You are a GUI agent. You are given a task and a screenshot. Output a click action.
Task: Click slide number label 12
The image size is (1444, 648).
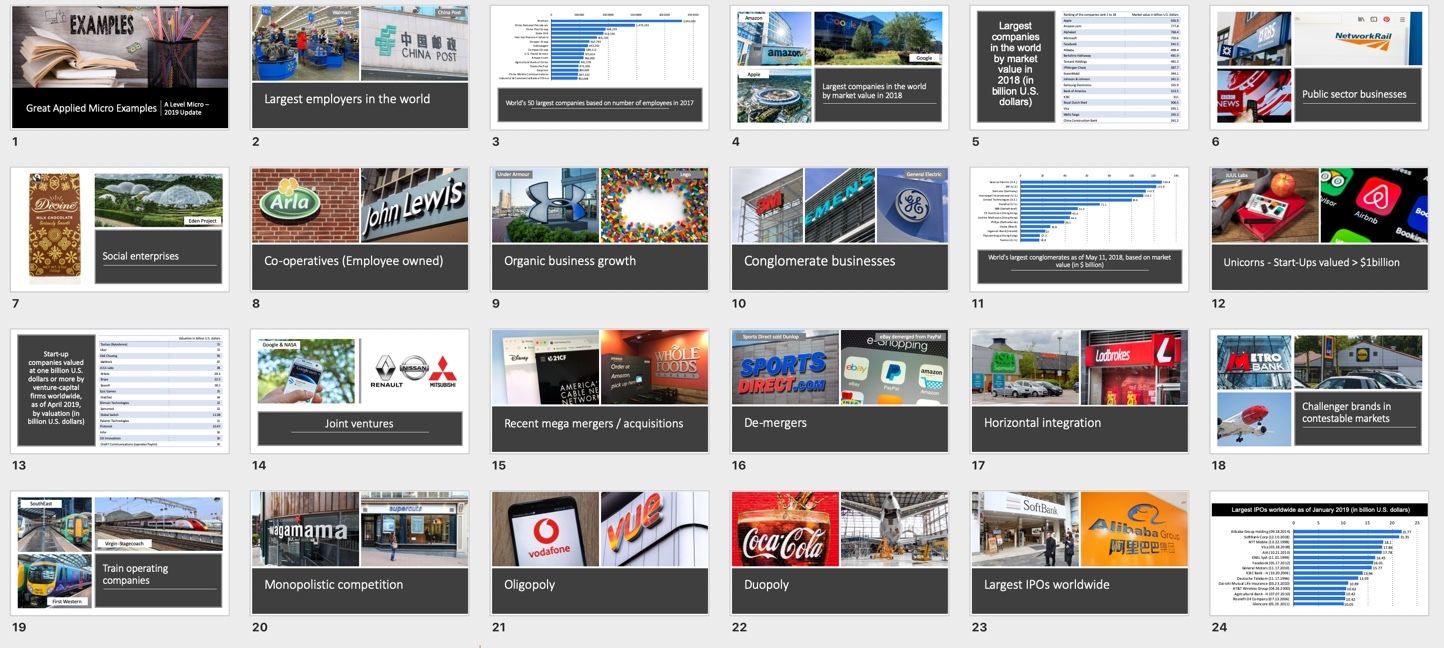1218,304
